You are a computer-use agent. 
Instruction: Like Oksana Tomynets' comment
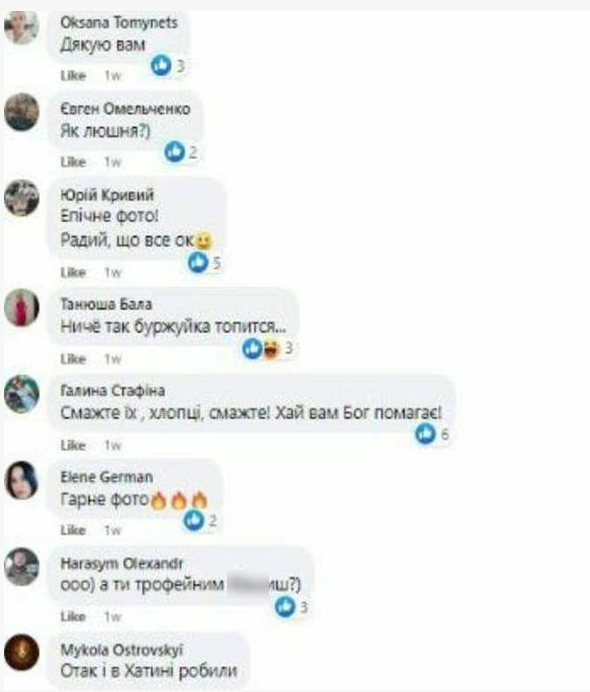point(73,75)
